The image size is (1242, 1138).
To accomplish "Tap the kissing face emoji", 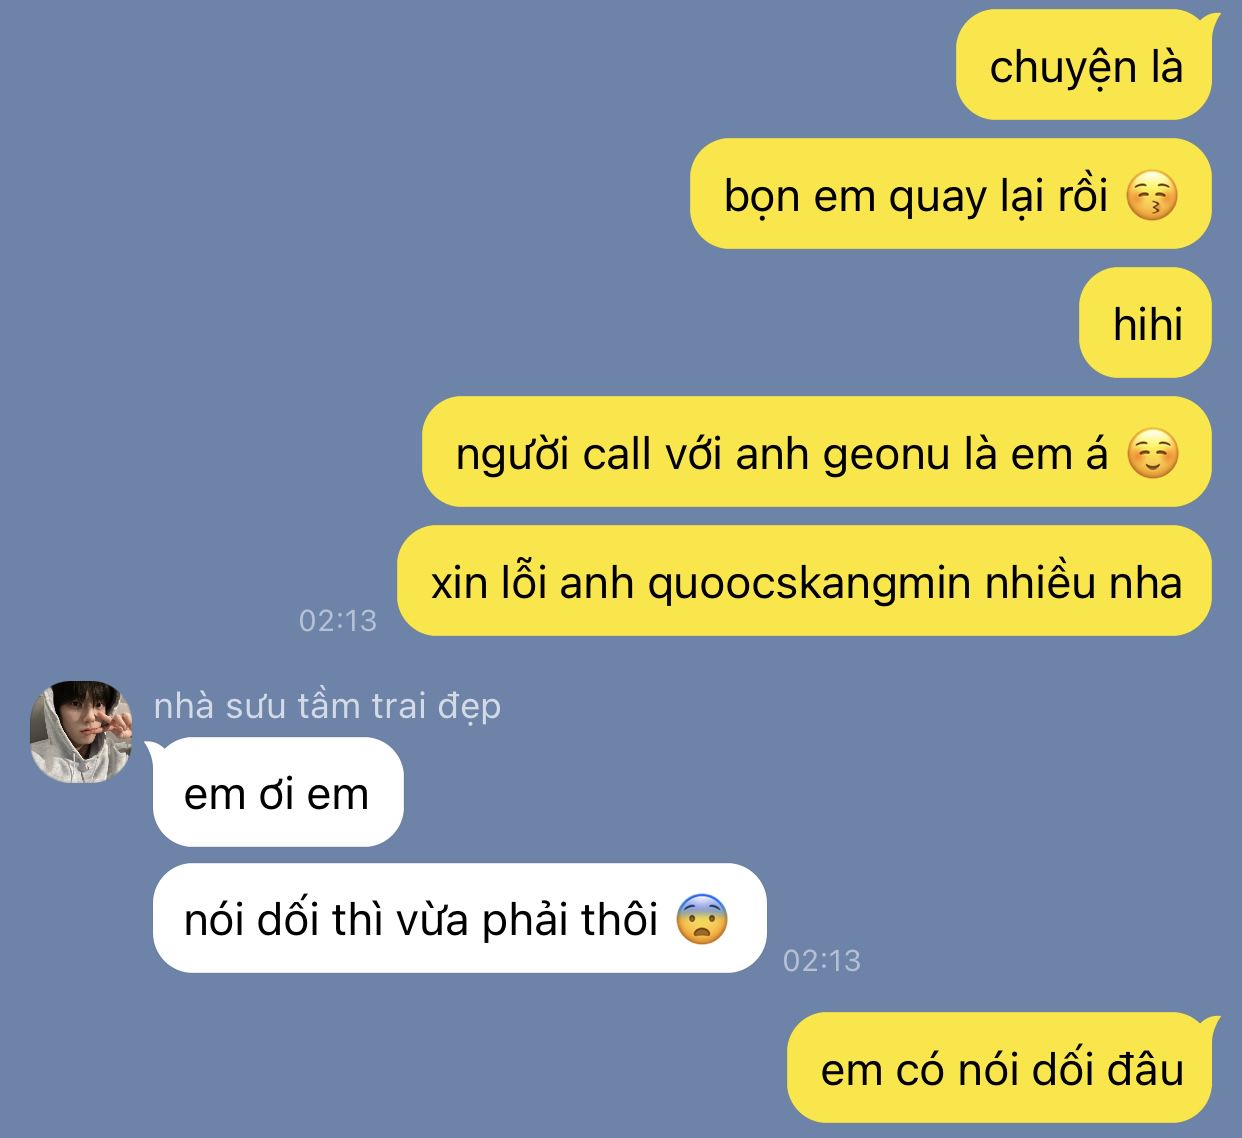I will [1152, 195].
